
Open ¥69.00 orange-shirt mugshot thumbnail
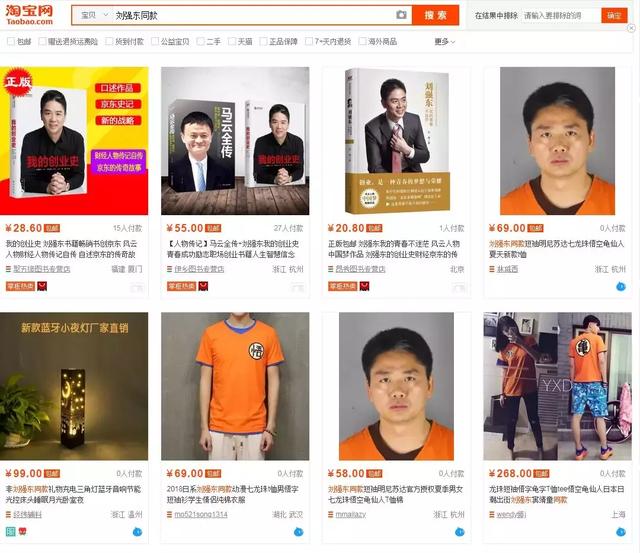[558, 141]
